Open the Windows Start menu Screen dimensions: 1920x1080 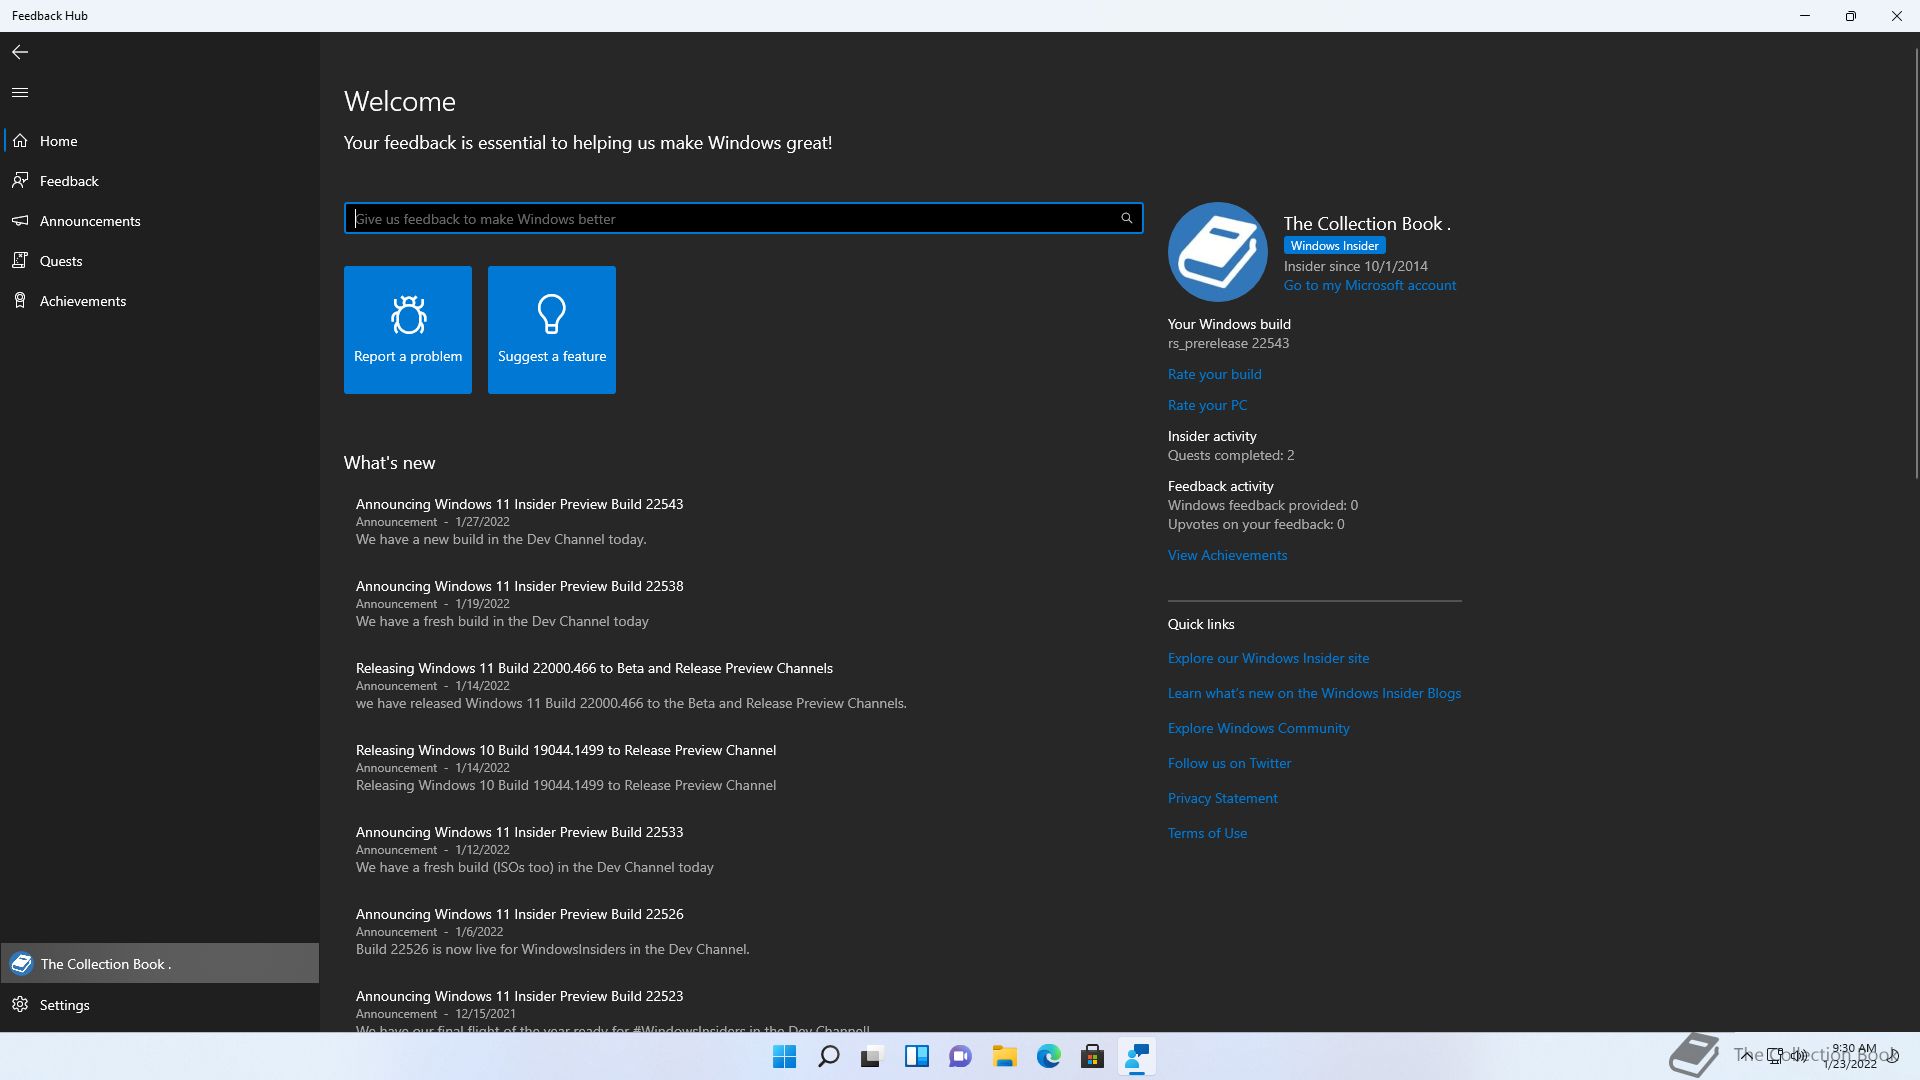tap(785, 1056)
